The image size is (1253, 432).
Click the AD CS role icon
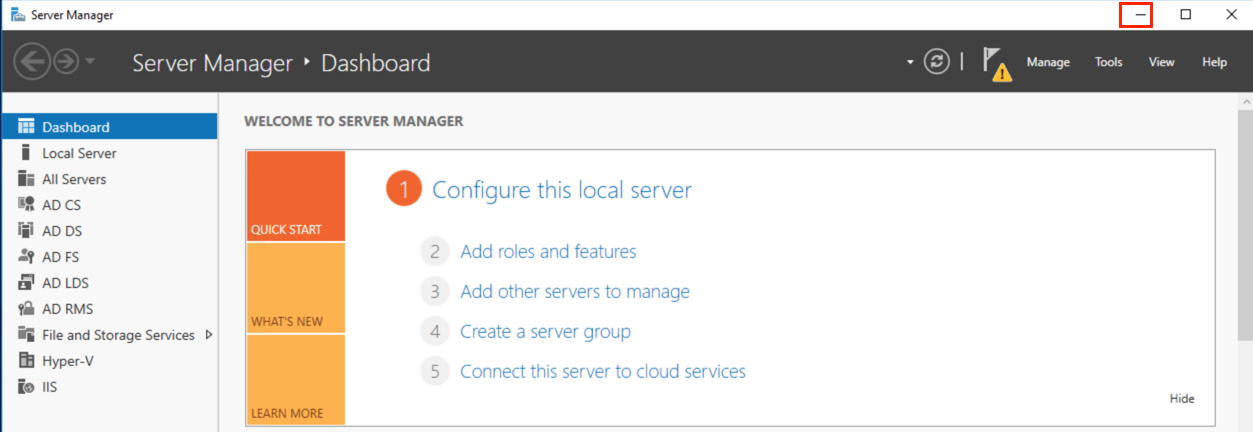click(27, 205)
